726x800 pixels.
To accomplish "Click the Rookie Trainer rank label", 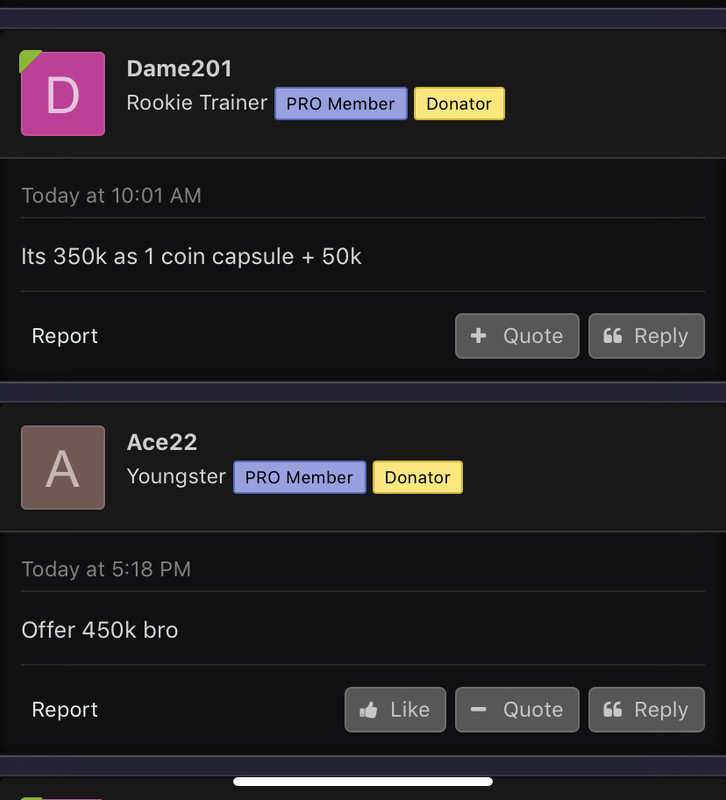I will [x=197, y=103].
